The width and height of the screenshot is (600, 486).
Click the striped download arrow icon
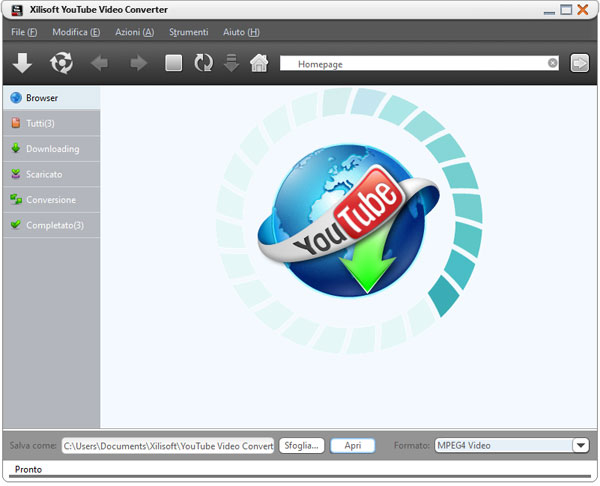pos(231,63)
